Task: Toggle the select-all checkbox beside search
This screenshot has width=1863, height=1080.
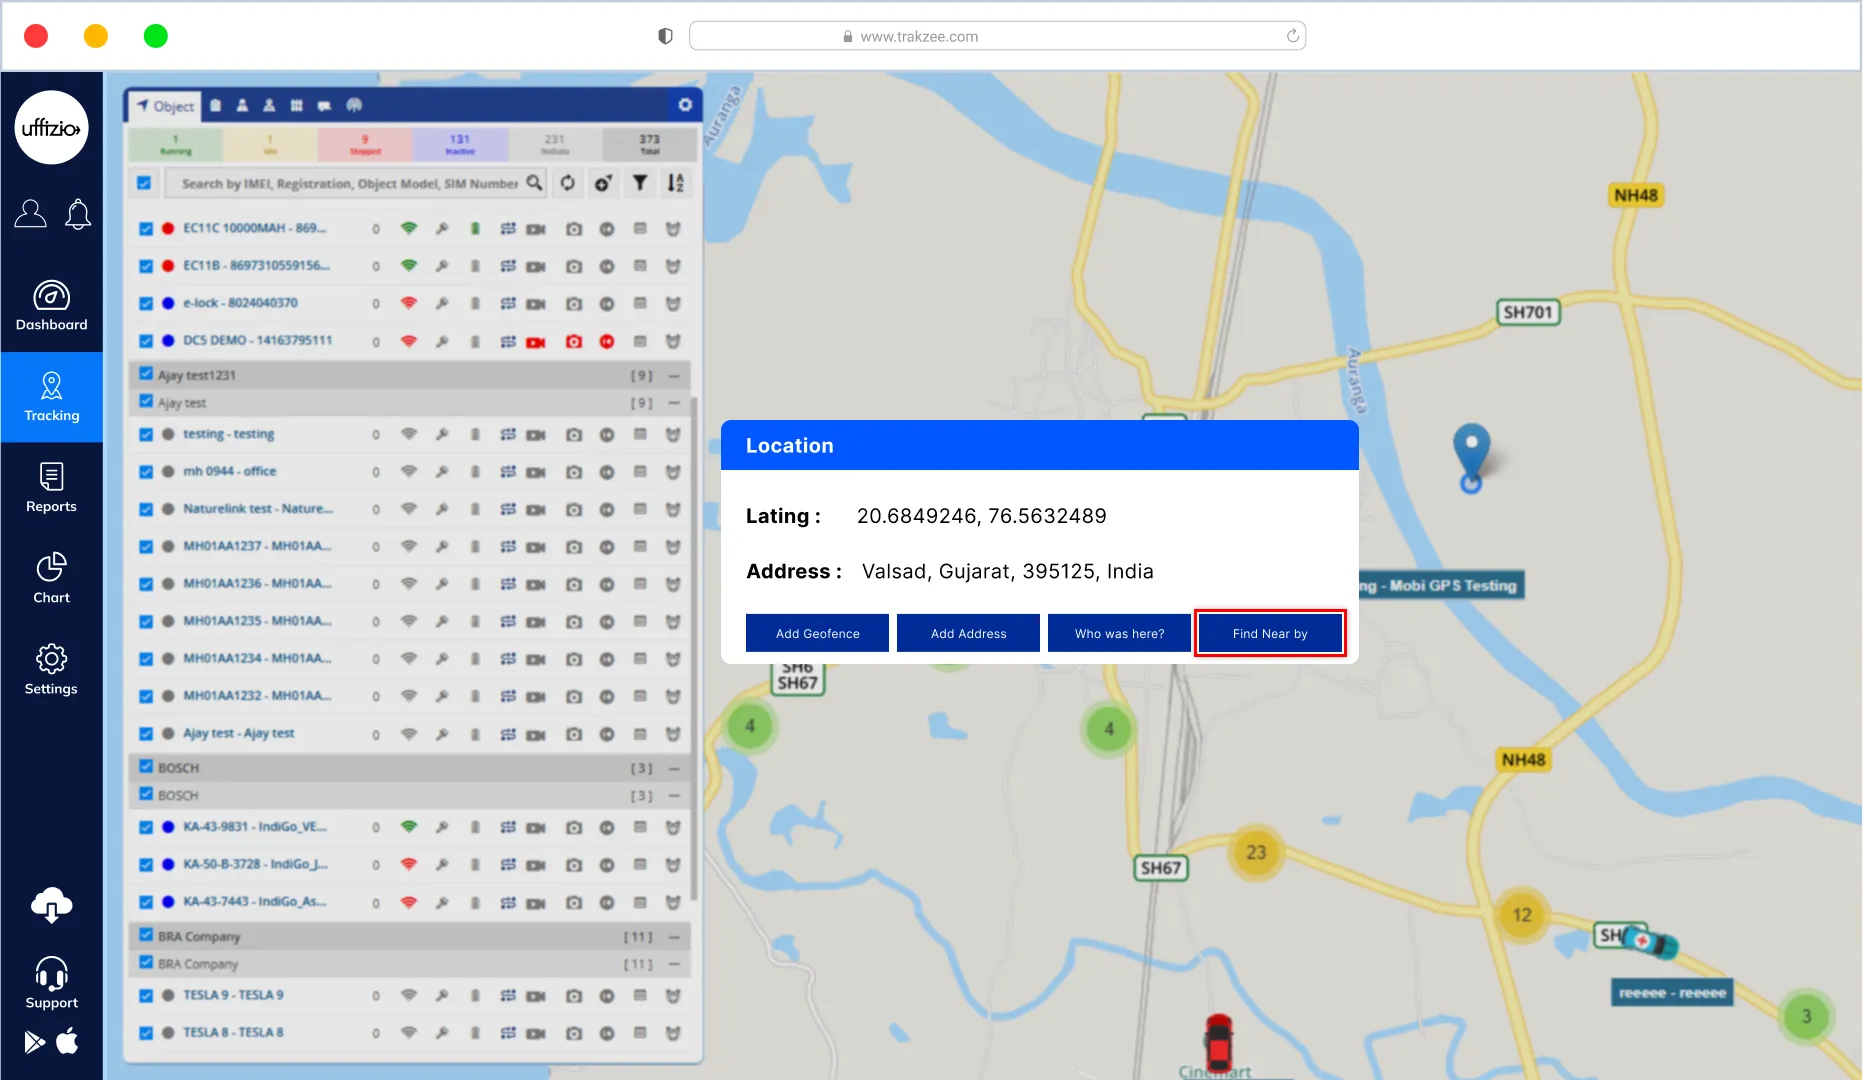Action: [x=144, y=183]
